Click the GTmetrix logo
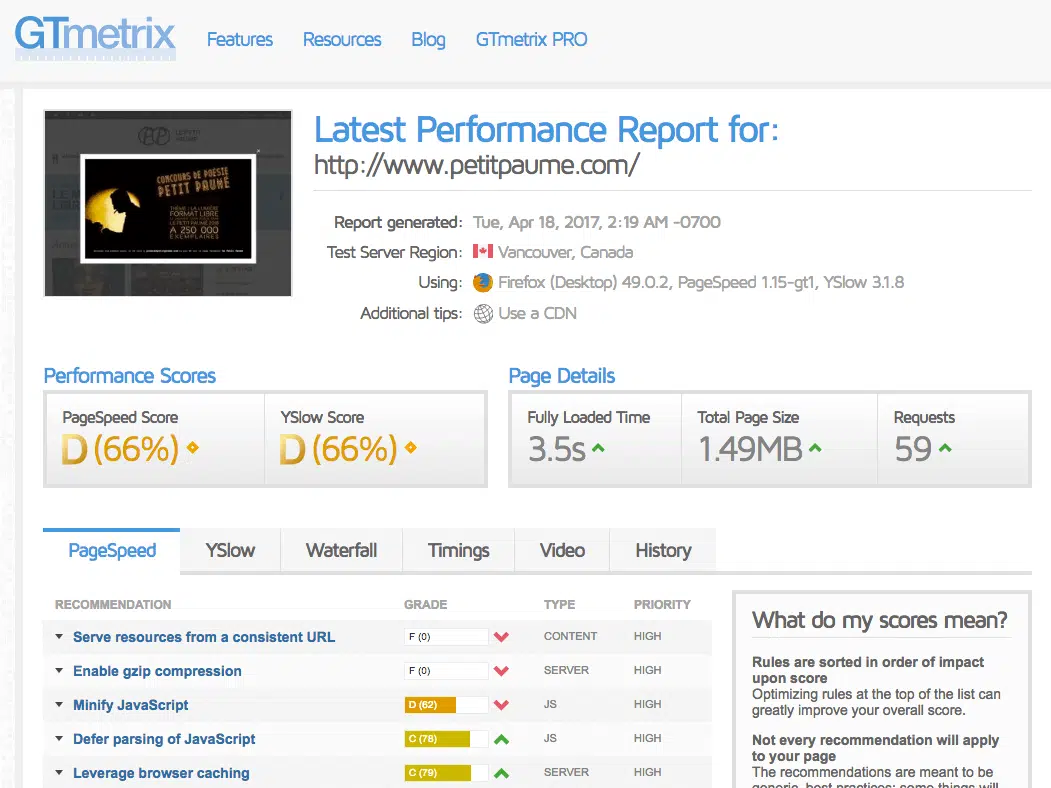Screen dimensions: 1051x788 (95, 38)
